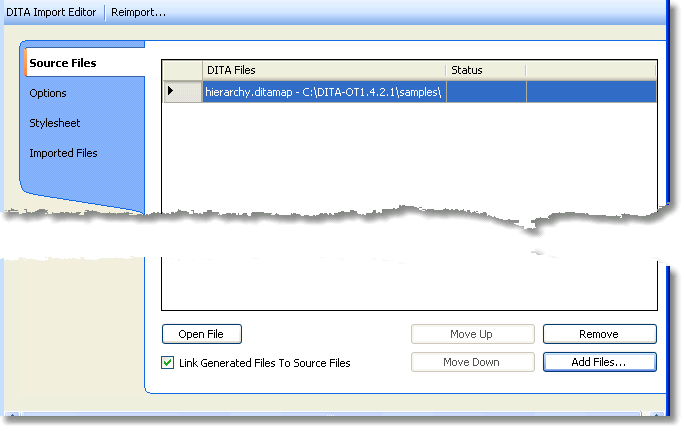684x431 pixels.
Task: Open the Options tab
Action: click(48, 93)
